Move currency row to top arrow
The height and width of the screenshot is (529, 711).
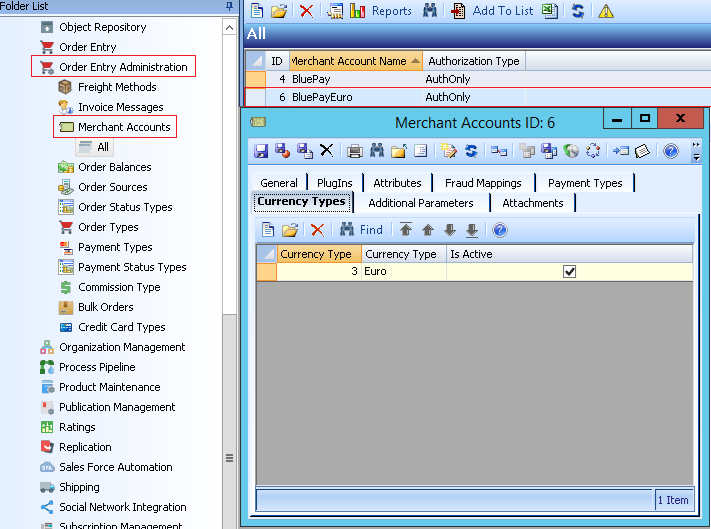pos(406,230)
